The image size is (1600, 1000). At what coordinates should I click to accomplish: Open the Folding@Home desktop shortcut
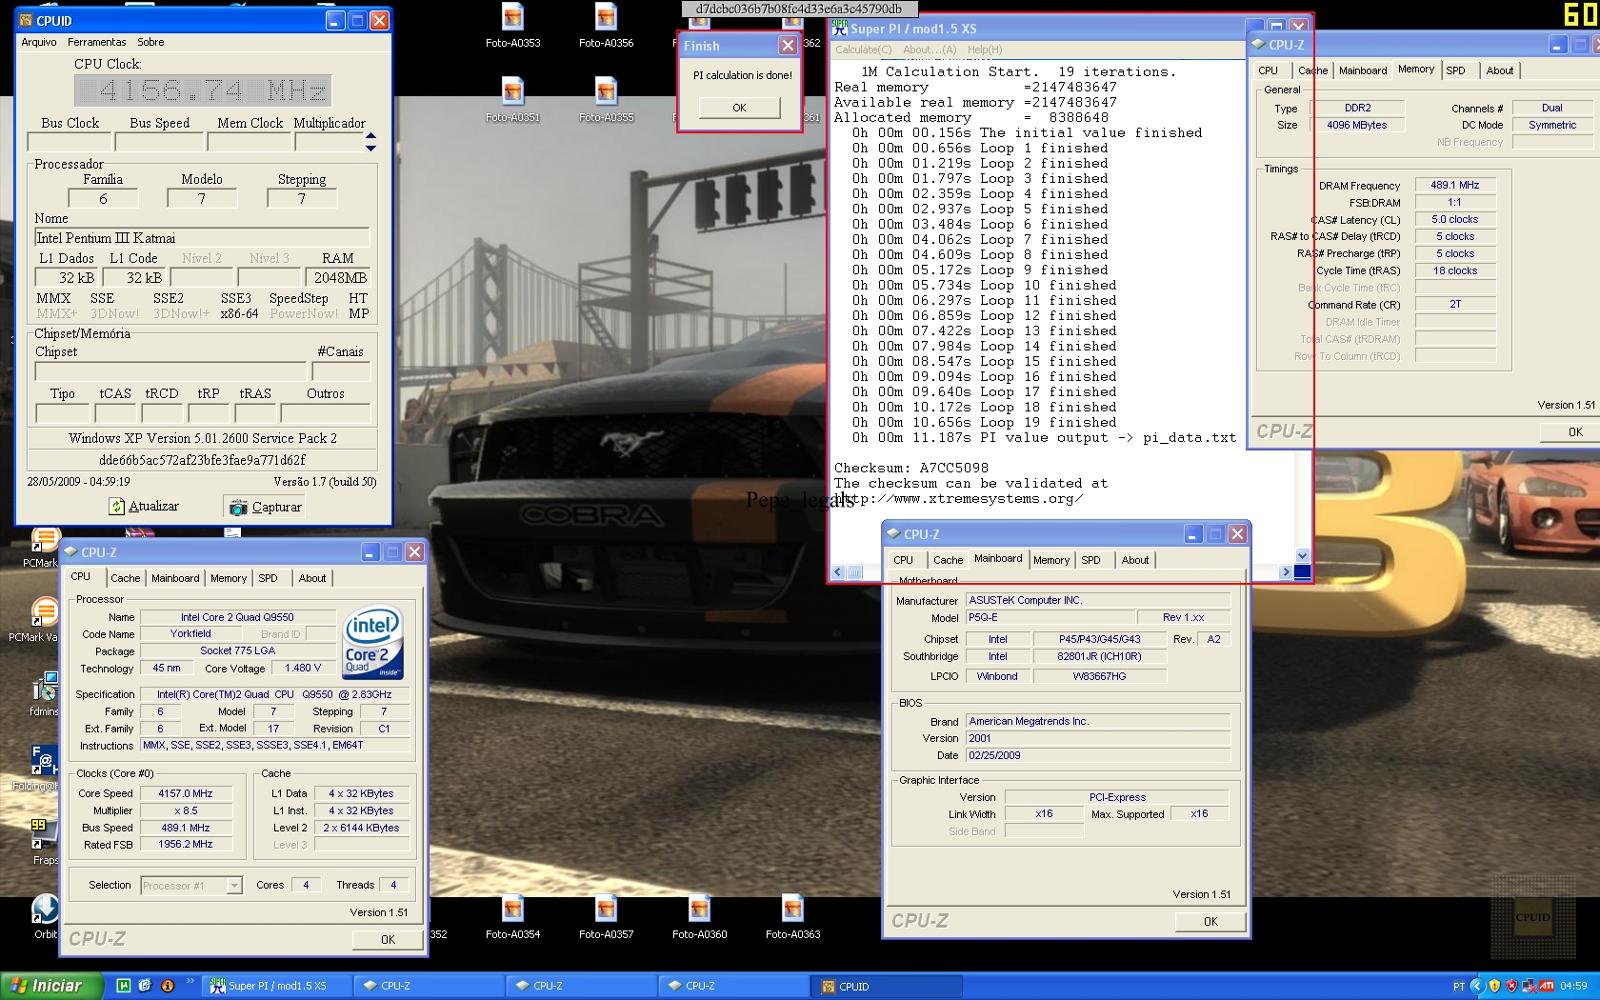click(44, 759)
